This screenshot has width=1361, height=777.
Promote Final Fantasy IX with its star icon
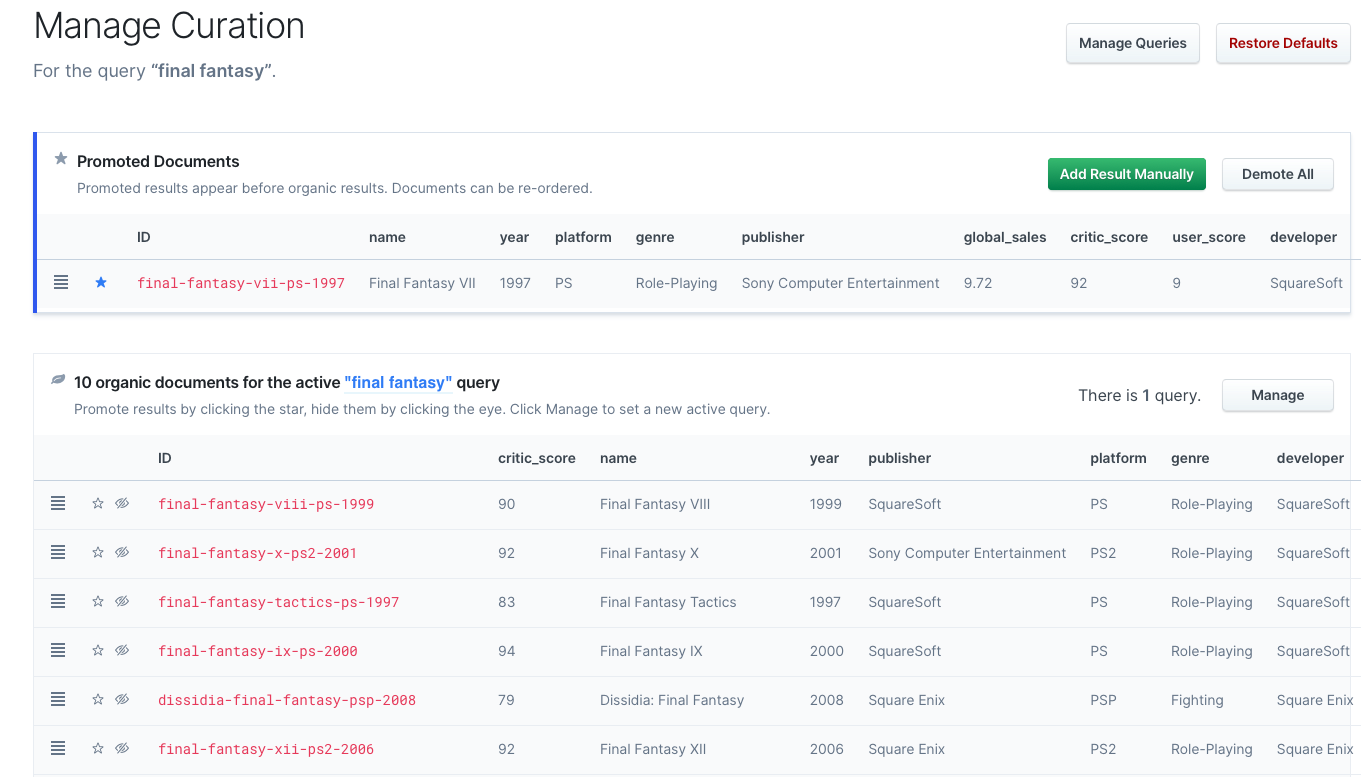pos(97,650)
